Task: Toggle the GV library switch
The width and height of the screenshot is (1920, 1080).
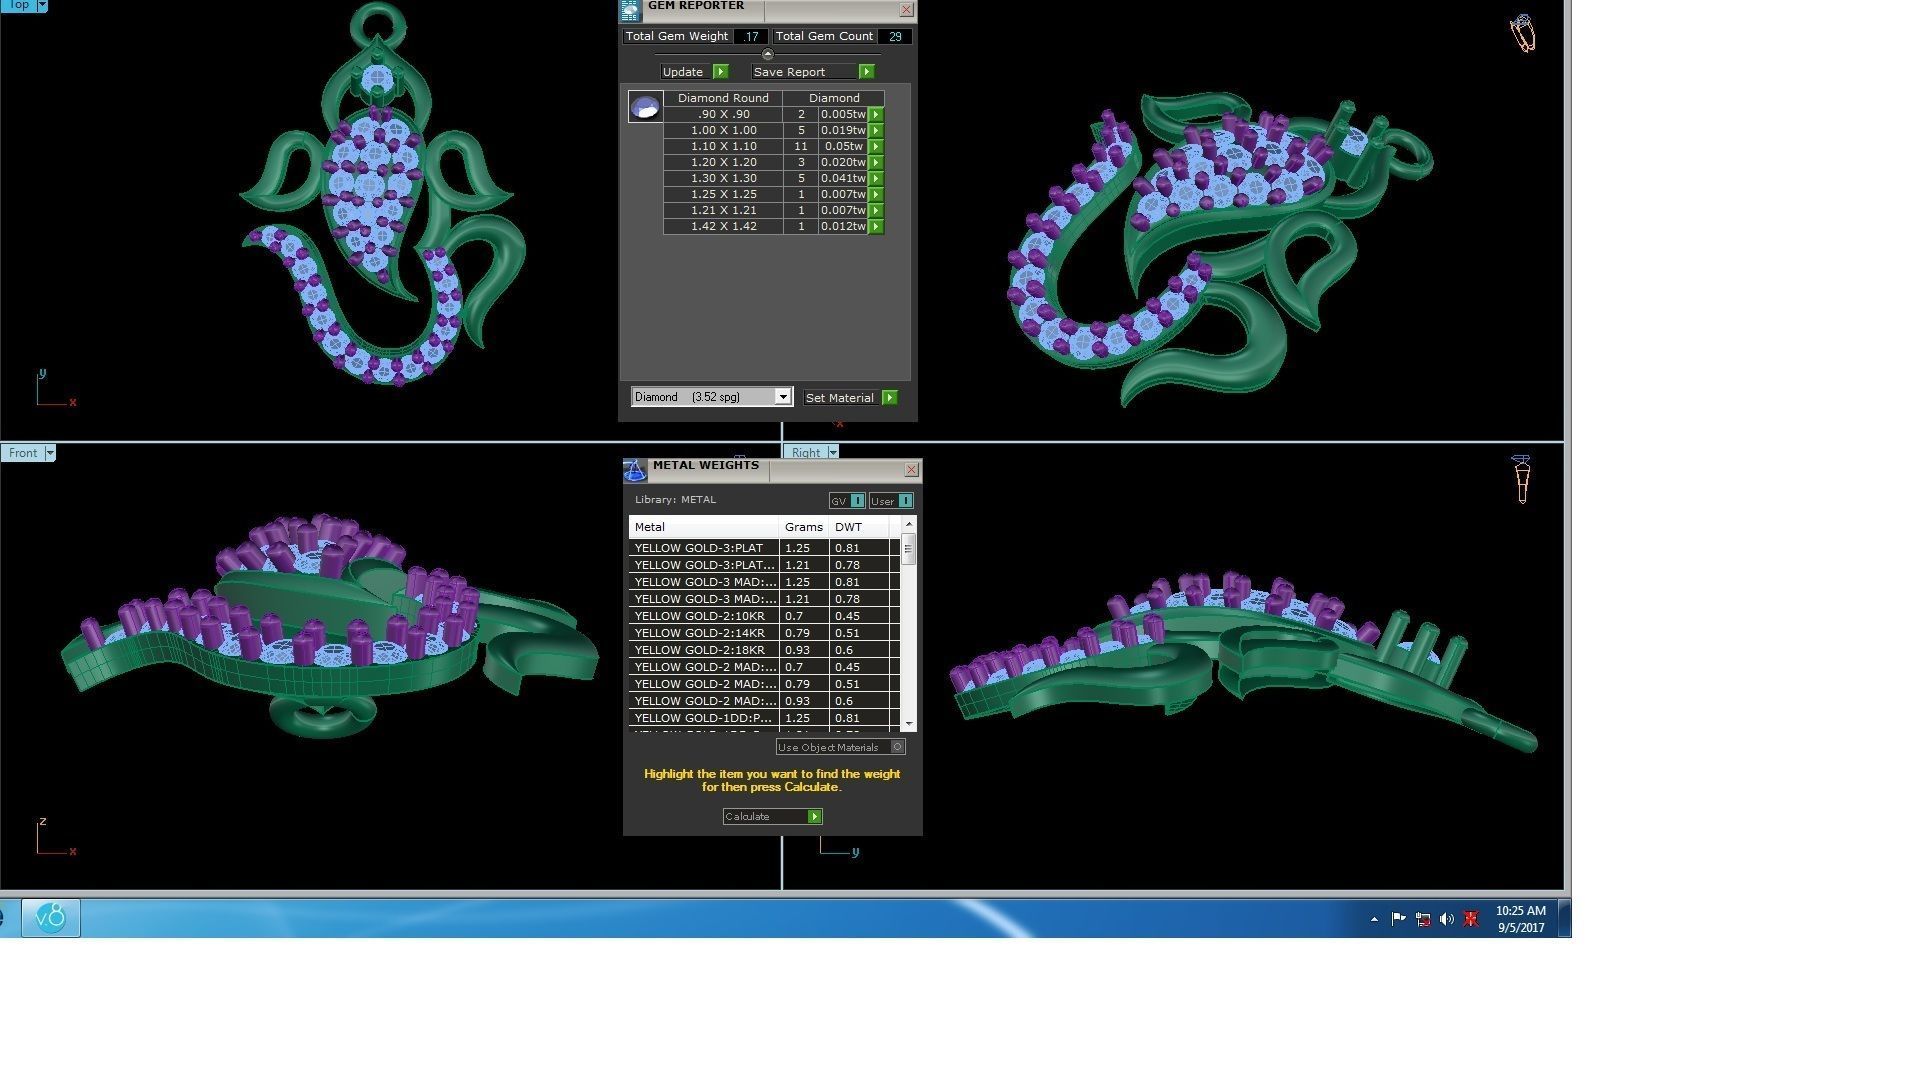Action: click(x=857, y=501)
